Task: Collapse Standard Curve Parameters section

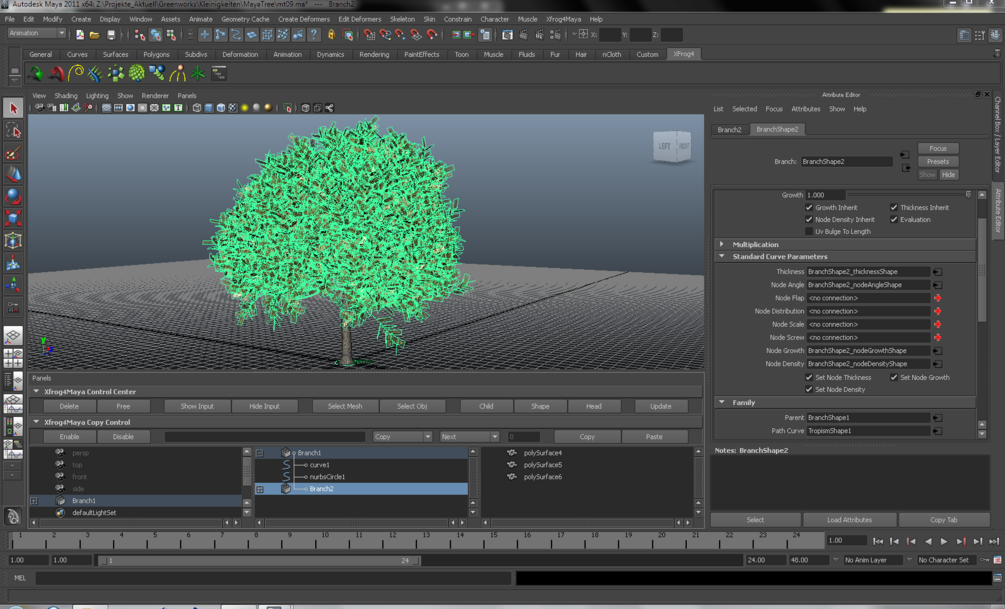Action: click(x=722, y=256)
